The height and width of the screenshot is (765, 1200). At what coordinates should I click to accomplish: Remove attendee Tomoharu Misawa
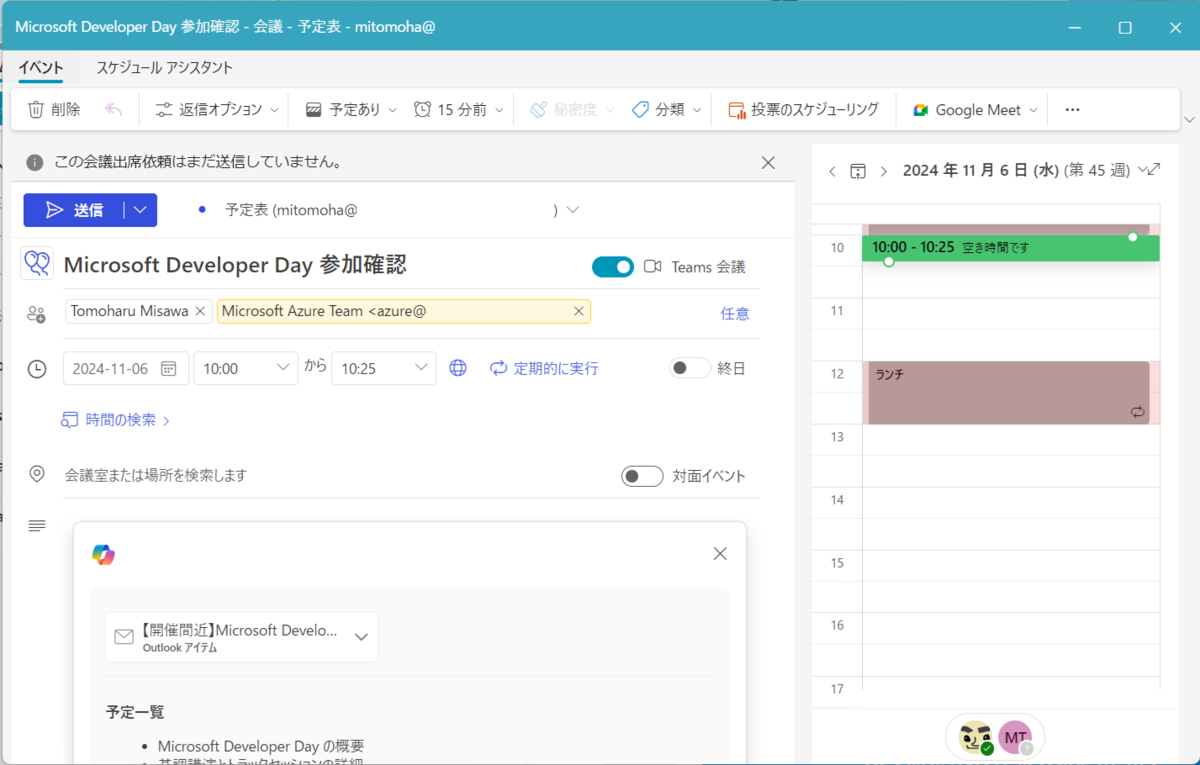pyautogui.click(x=200, y=311)
